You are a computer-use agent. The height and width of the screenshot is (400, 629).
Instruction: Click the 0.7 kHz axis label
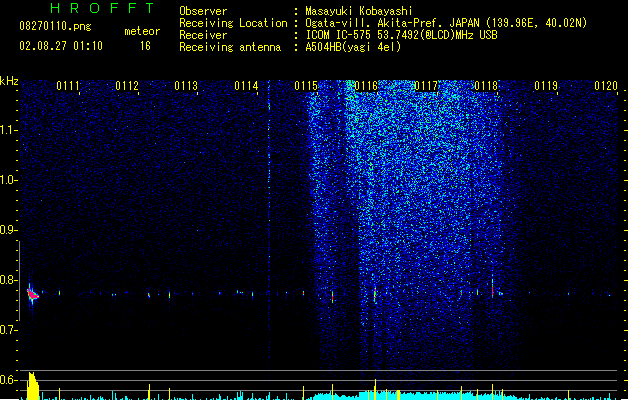(x=9, y=330)
